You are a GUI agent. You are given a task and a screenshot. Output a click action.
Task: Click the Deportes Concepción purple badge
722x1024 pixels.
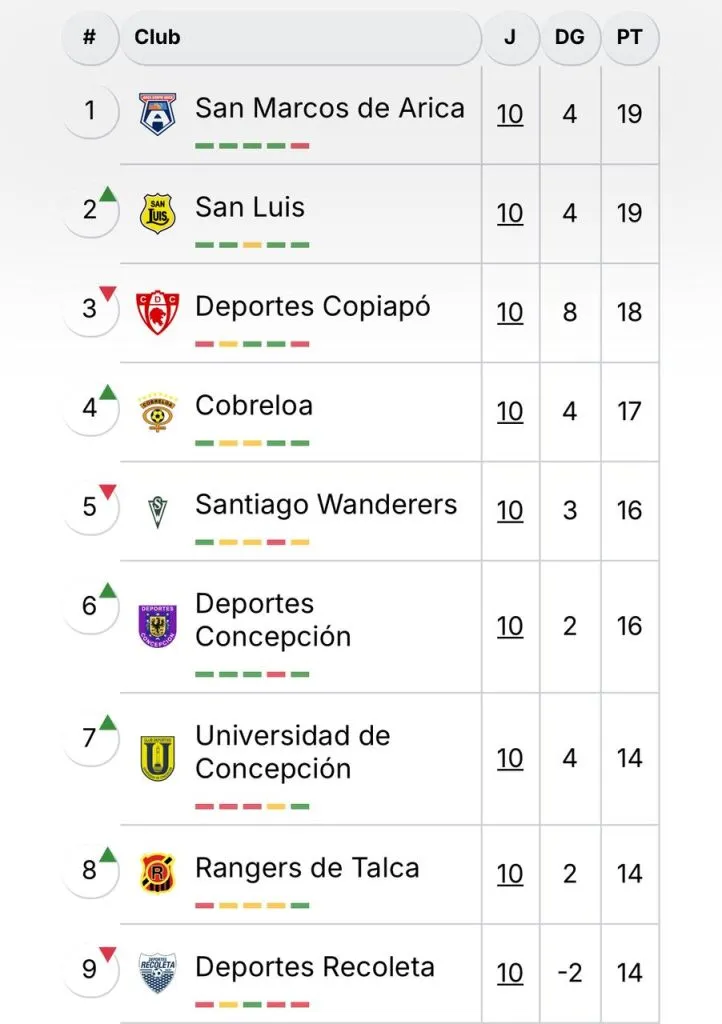(158, 626)
